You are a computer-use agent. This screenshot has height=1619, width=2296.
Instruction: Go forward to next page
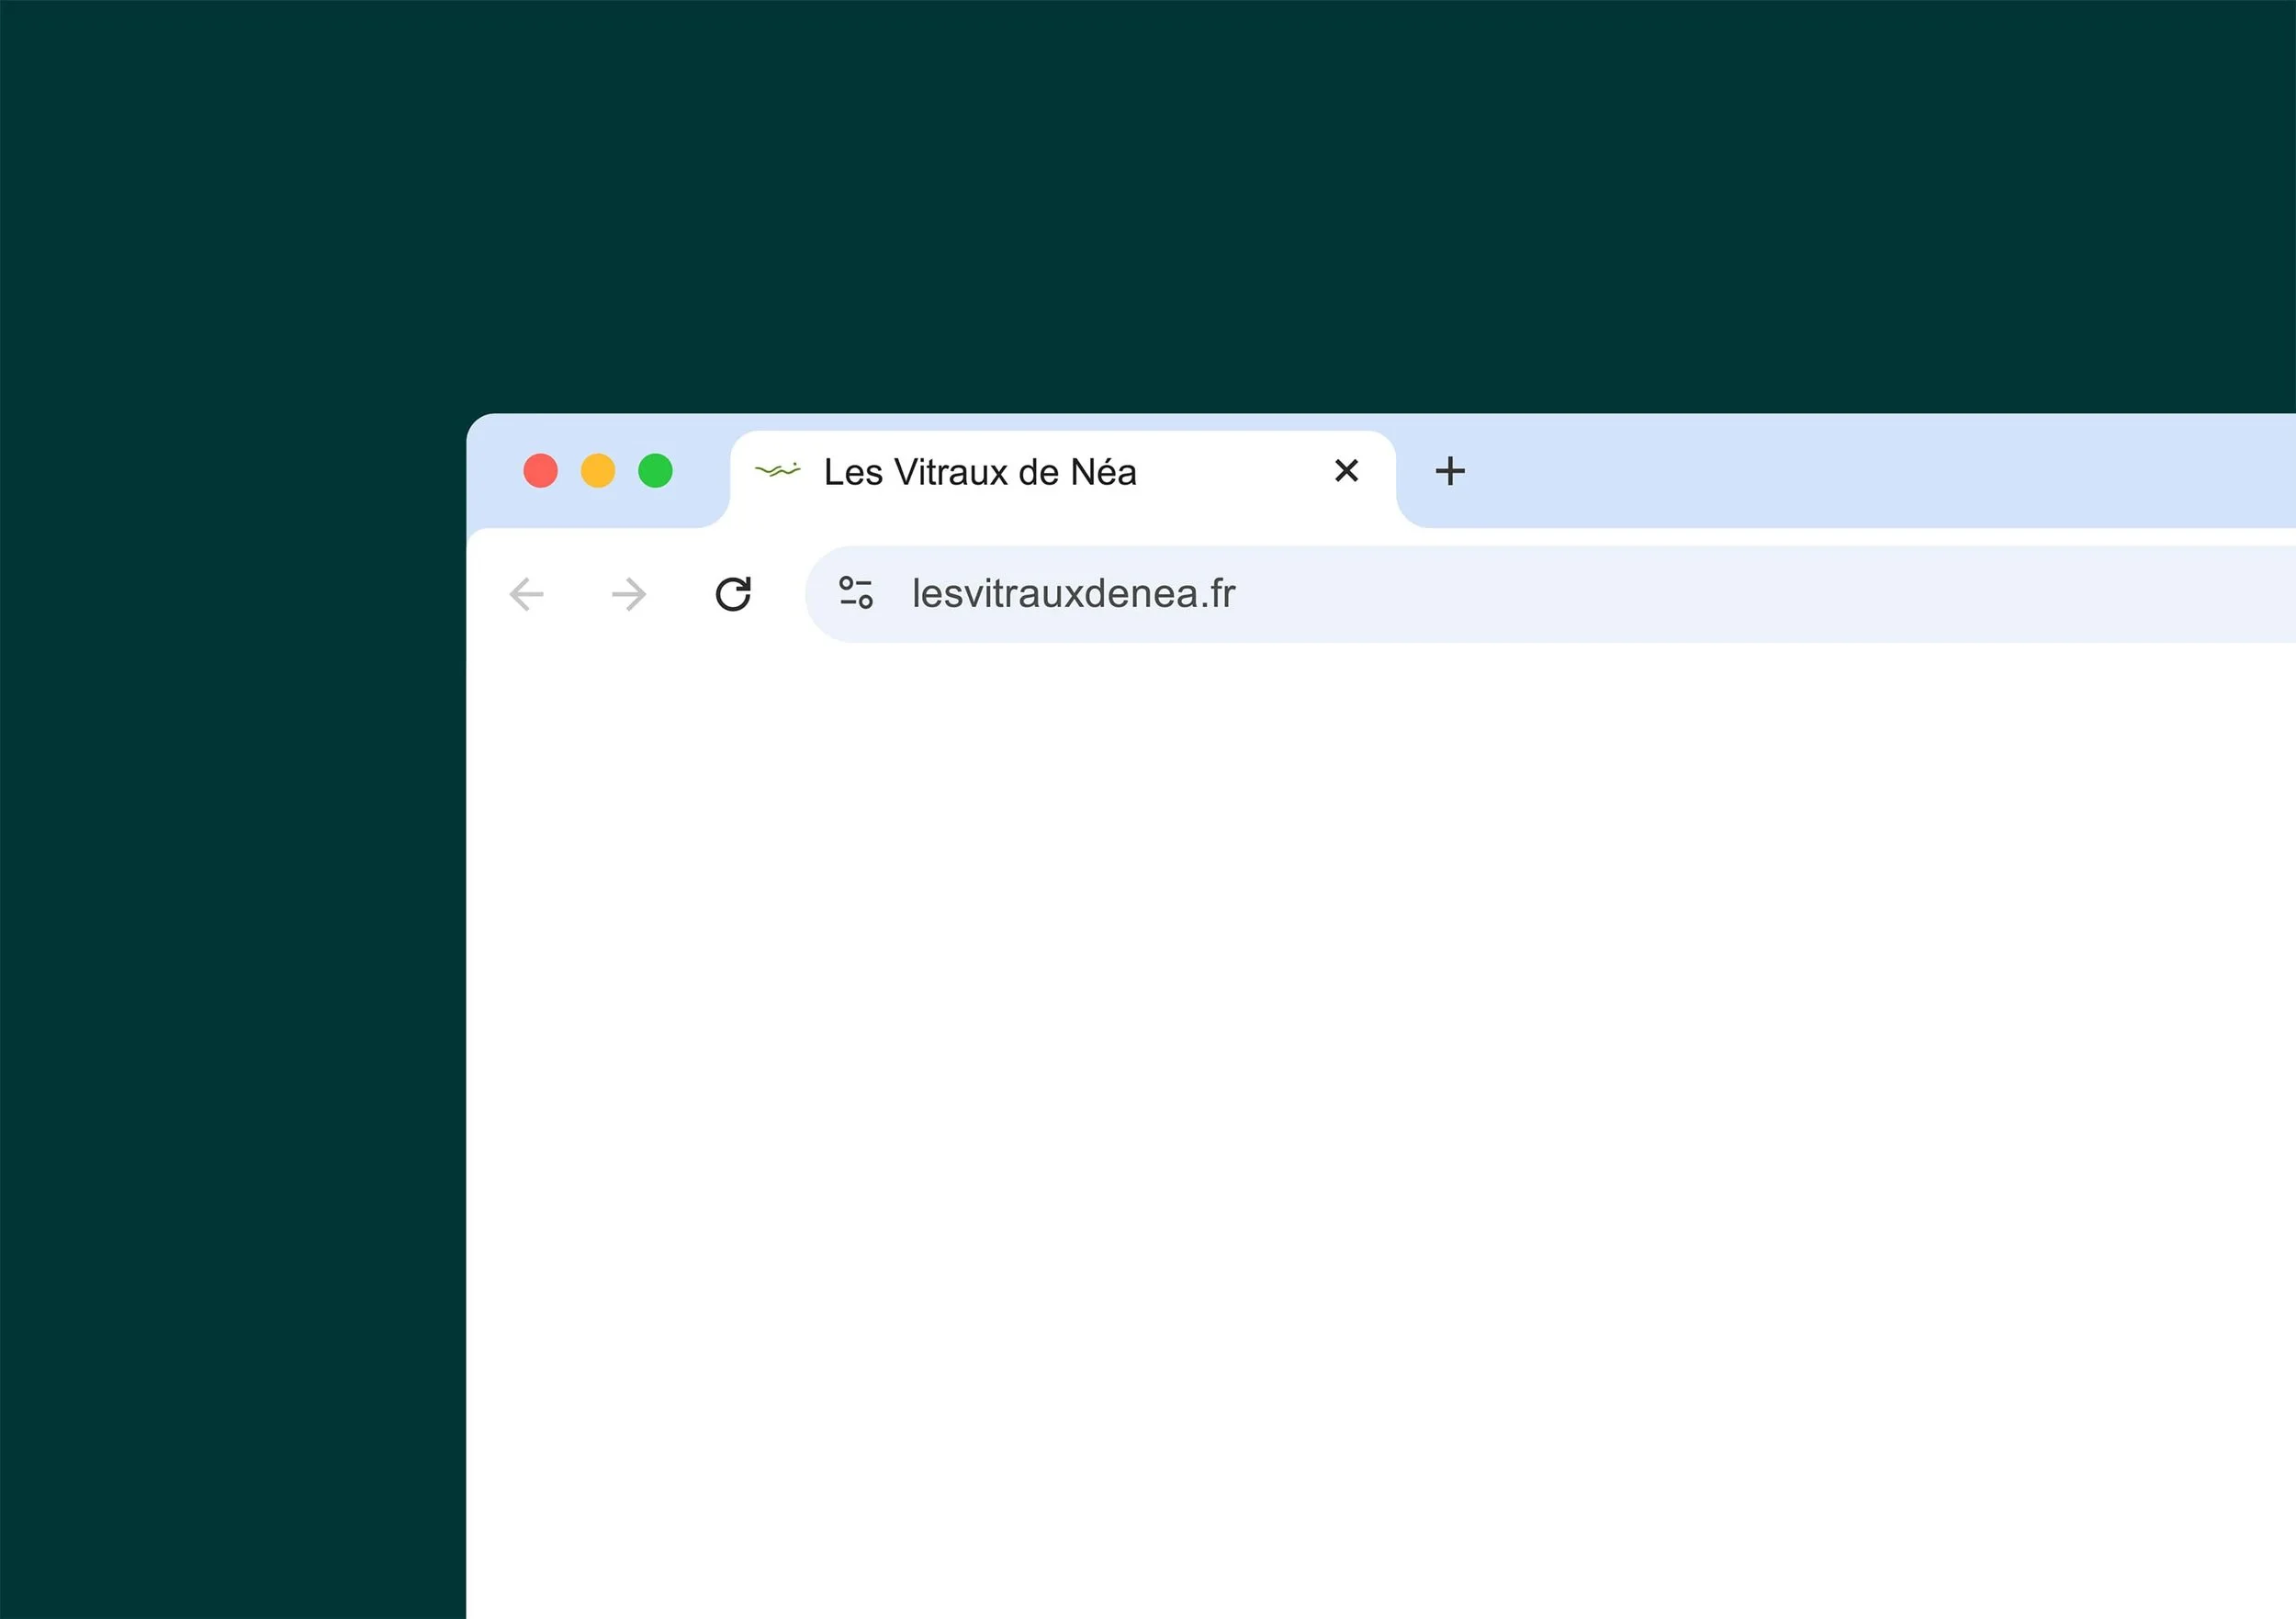tap(629, 594)
